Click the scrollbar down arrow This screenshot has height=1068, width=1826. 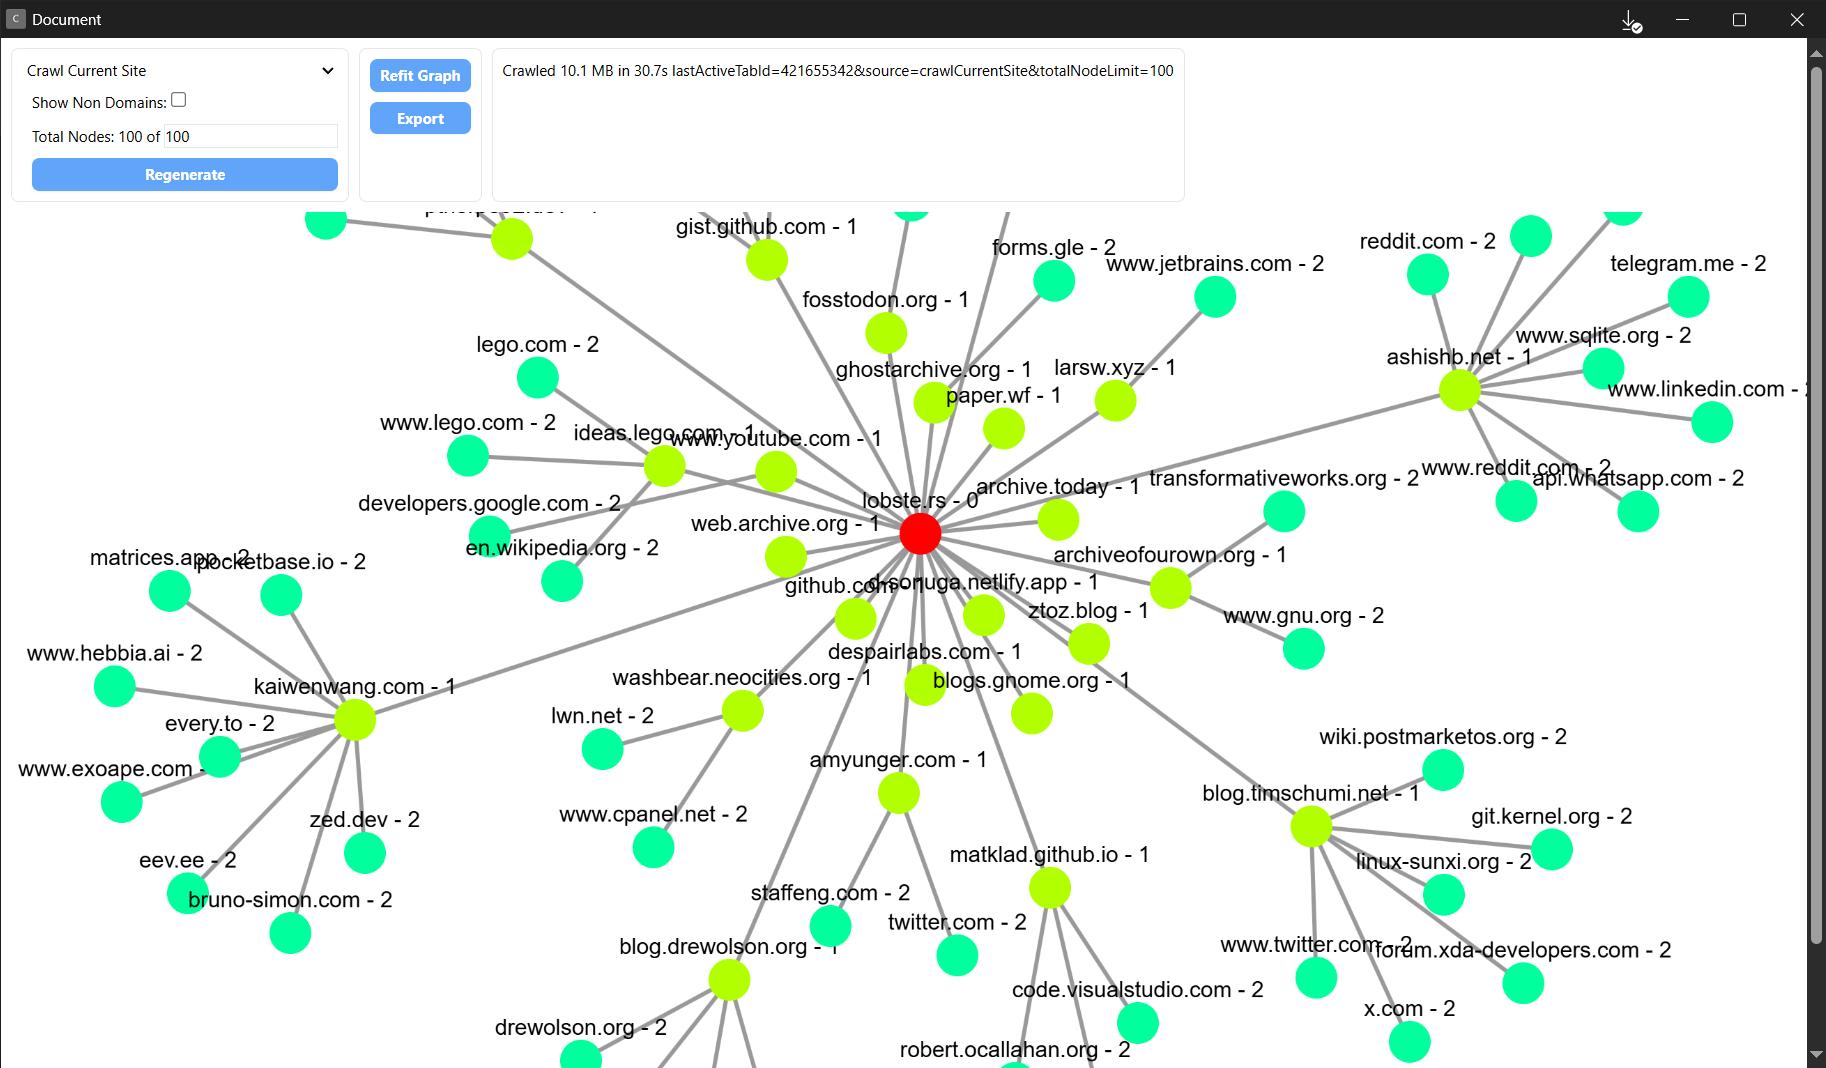click(x=1816, y=1056)
